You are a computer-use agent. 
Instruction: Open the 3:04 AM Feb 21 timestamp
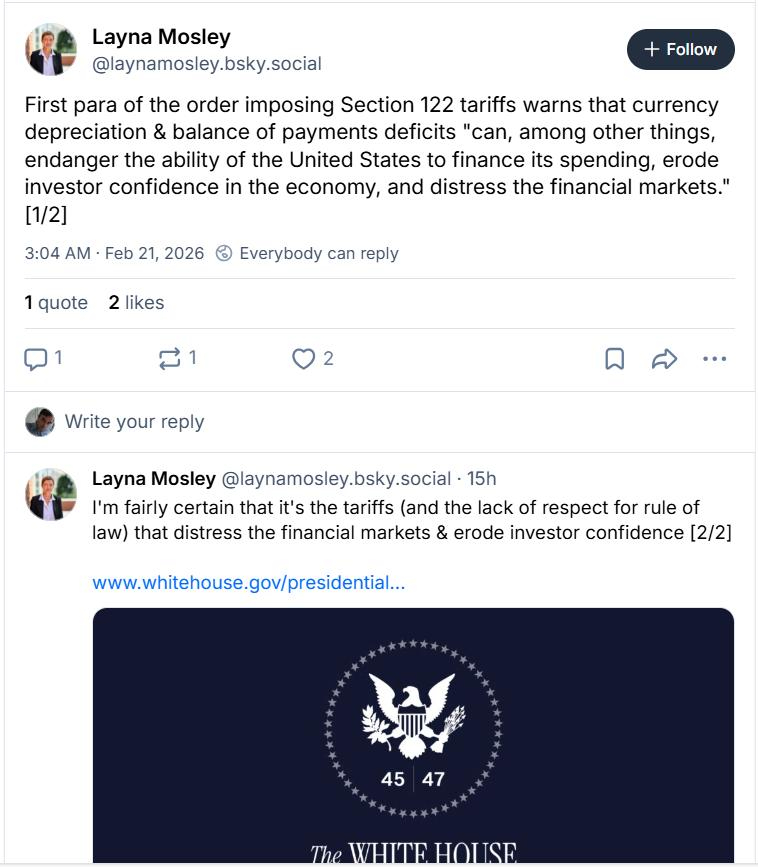pos(114,253)
